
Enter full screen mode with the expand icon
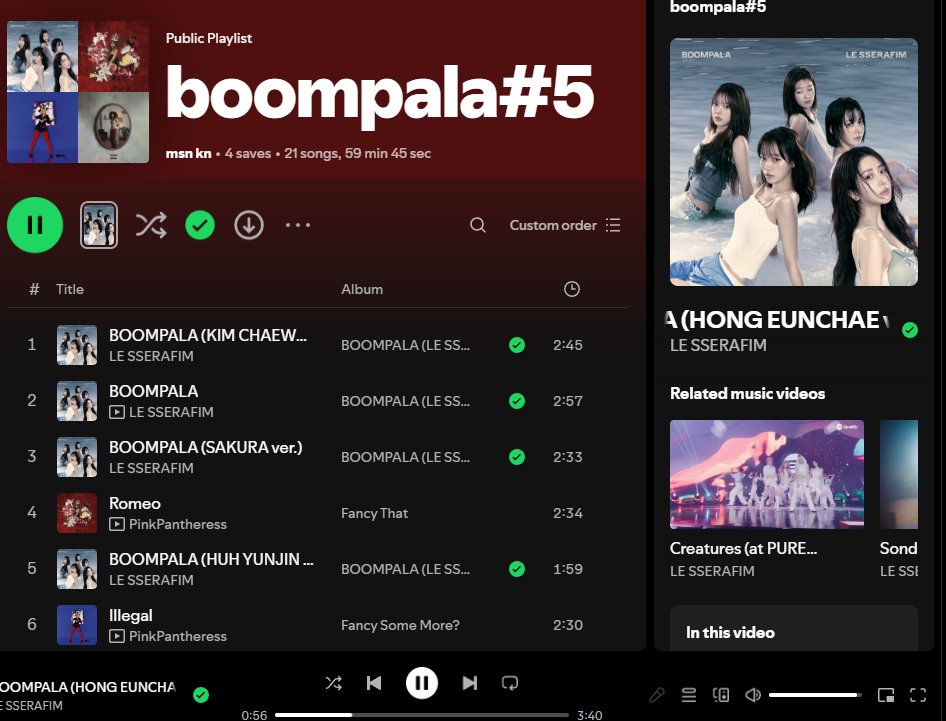tap(918, 695)
